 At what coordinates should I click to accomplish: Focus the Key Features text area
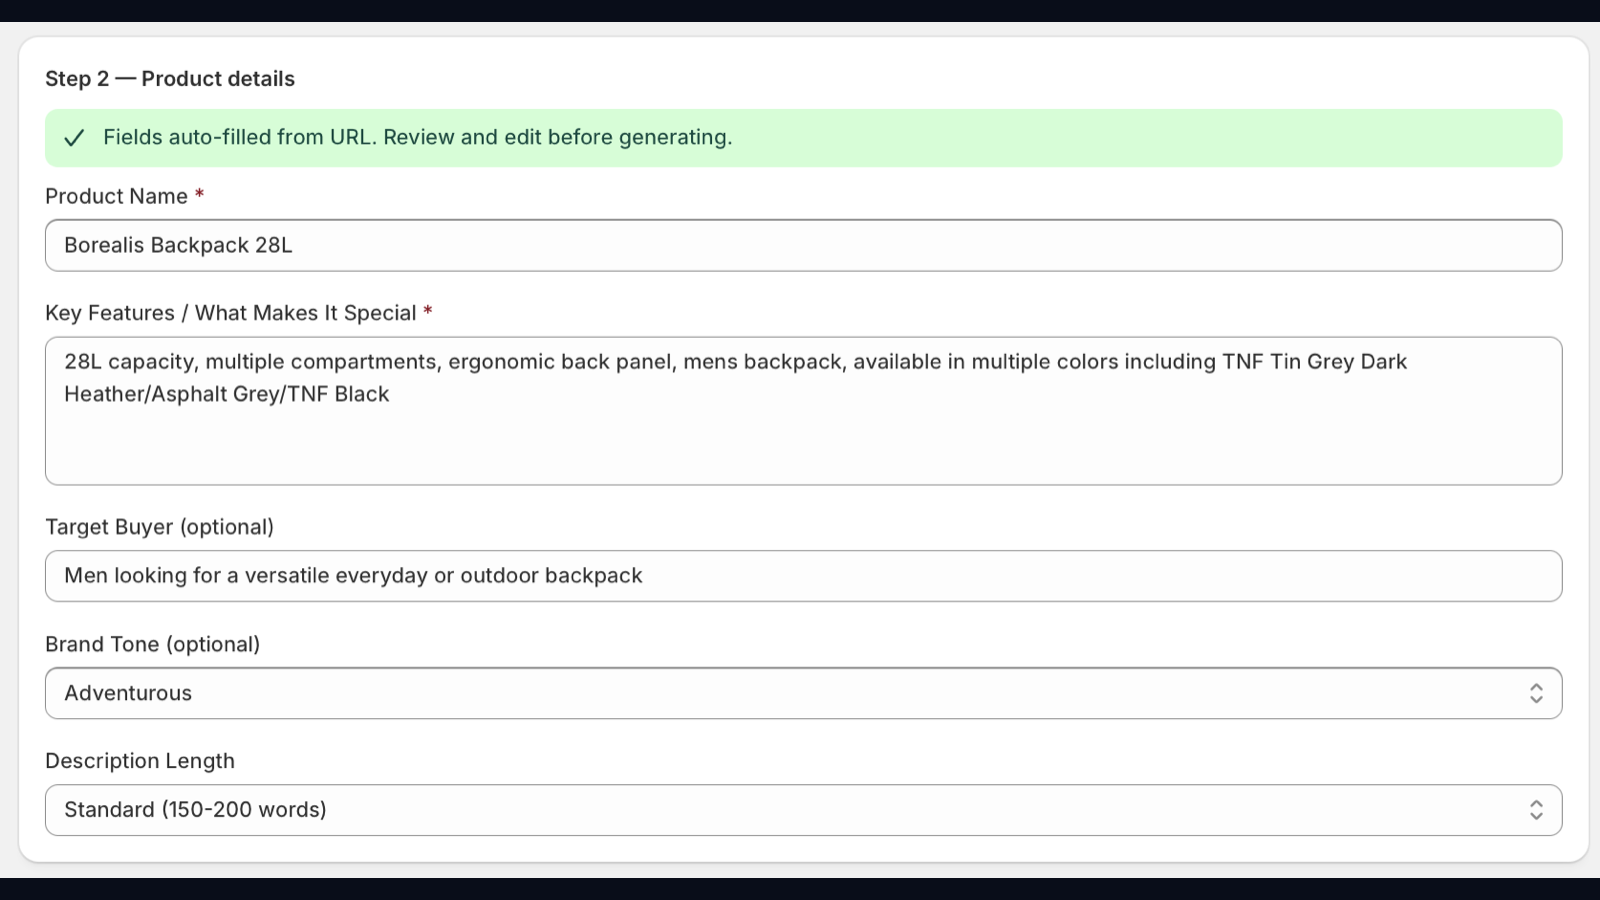803,411
